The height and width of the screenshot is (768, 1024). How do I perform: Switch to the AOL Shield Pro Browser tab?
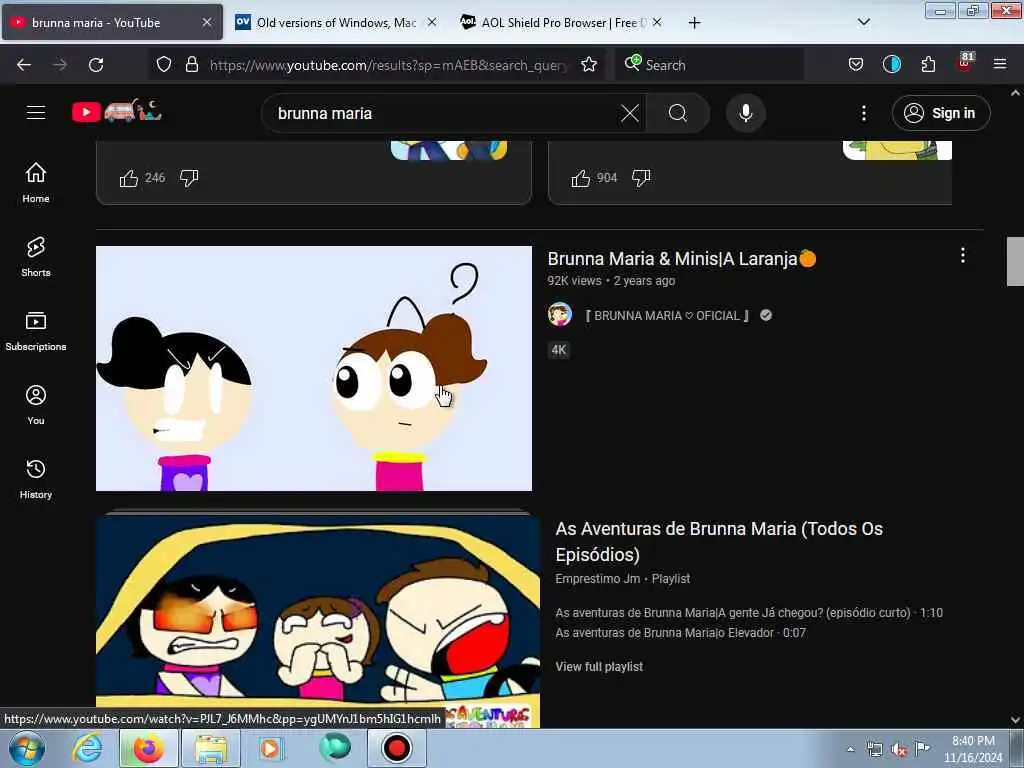[x=562, y=22]
